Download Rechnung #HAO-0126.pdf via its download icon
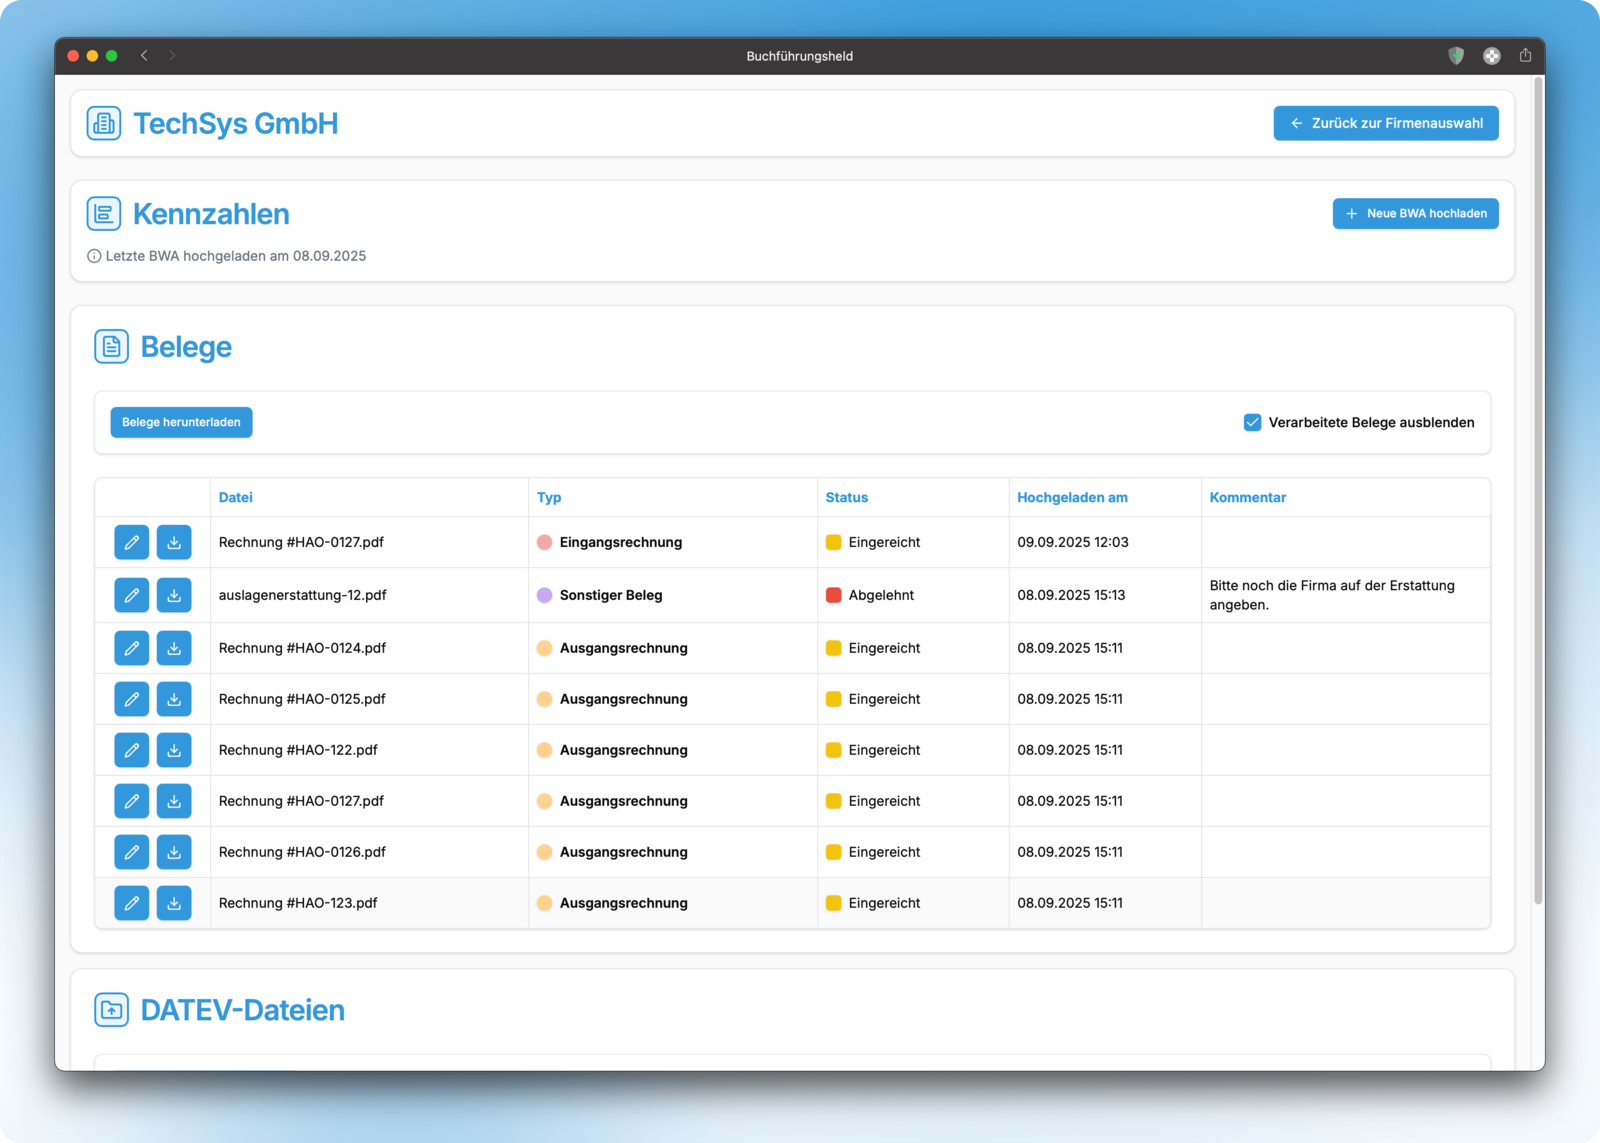The image size is (1600, 1143). click(174, 852)
